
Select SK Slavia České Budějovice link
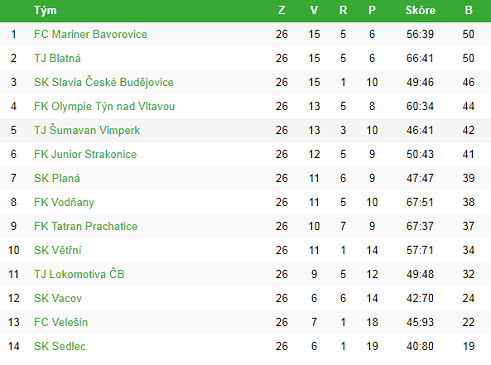pos(104,82)
